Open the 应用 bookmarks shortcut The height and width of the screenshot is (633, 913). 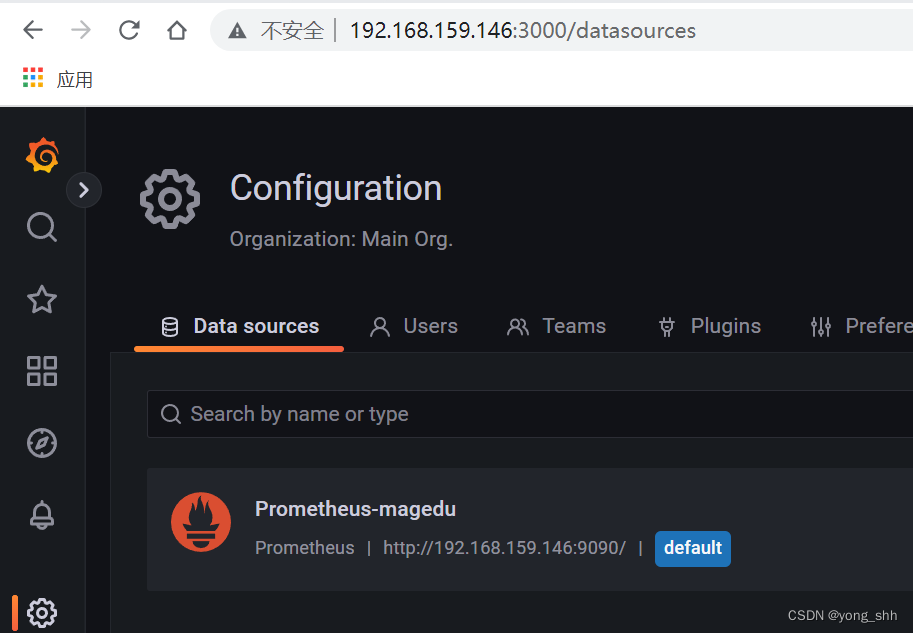click(57, 77)
